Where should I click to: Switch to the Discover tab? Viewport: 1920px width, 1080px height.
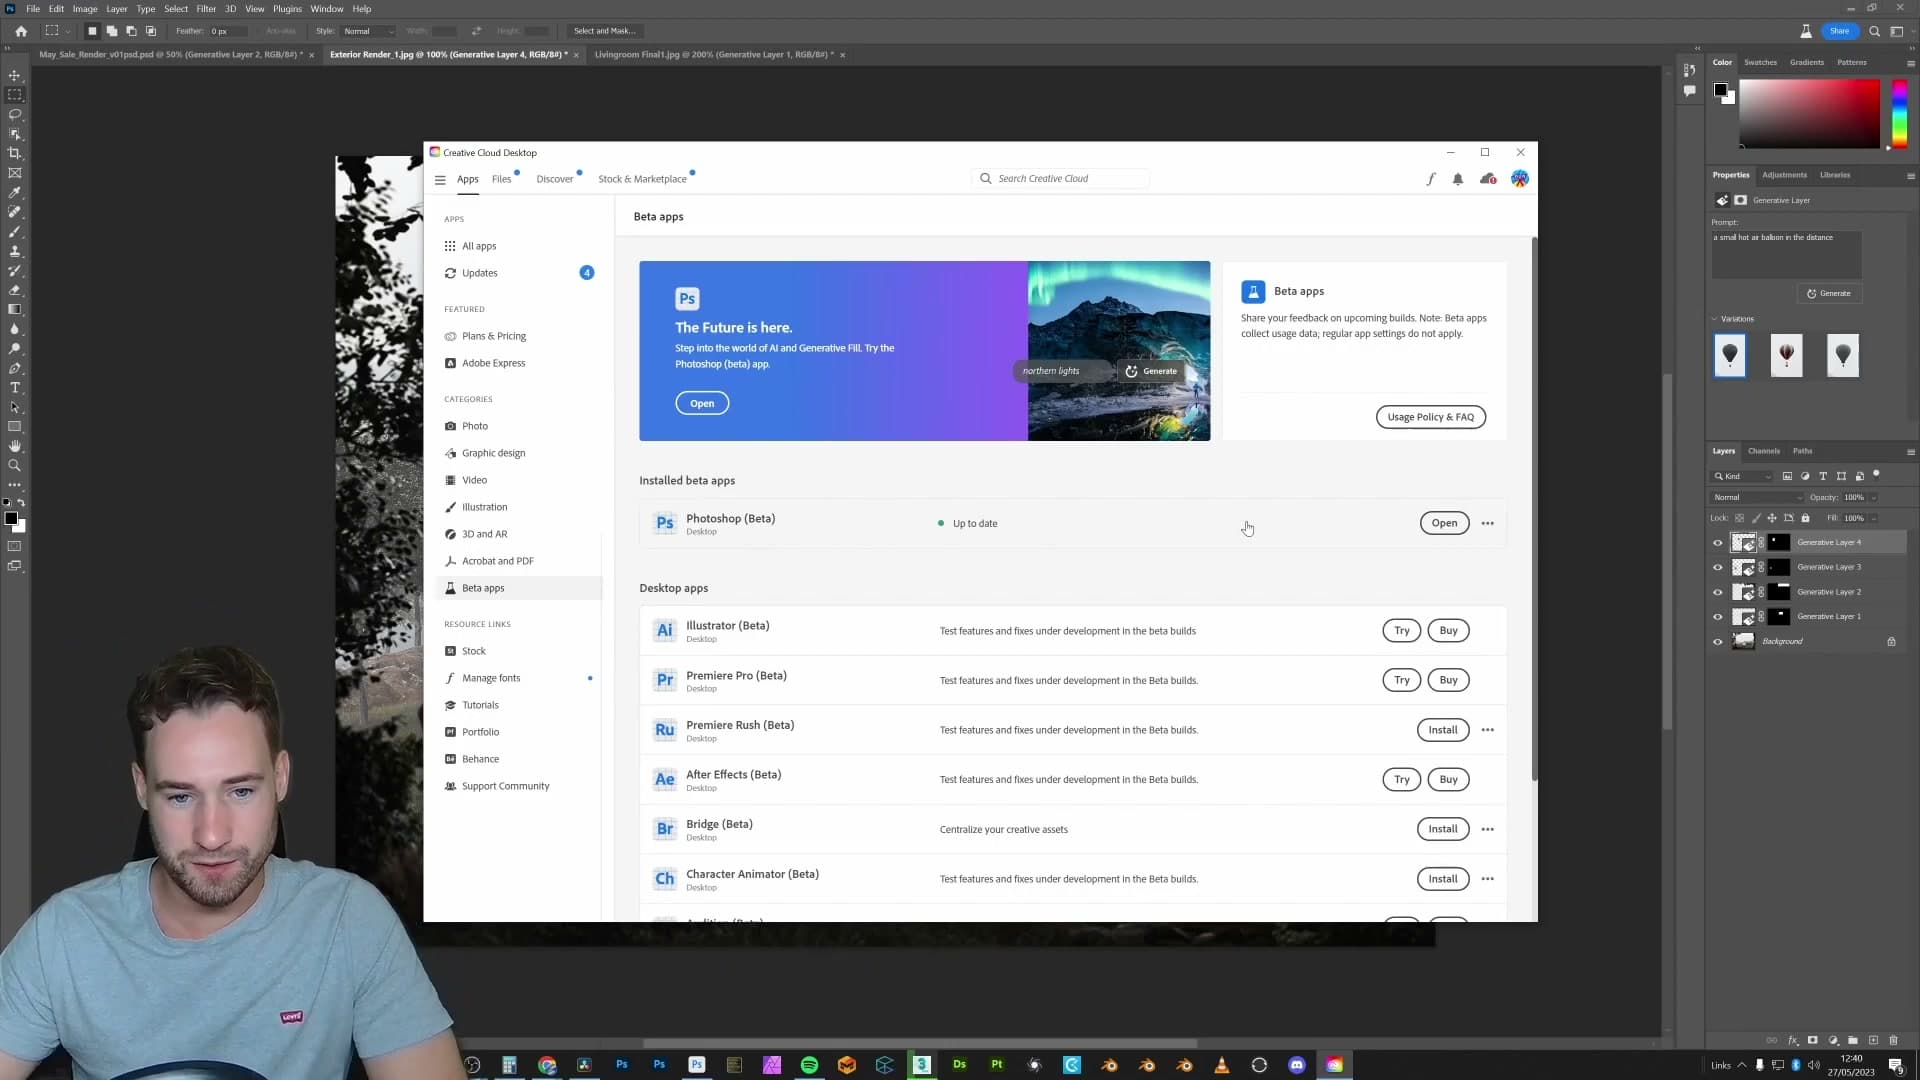click(554, 179)
